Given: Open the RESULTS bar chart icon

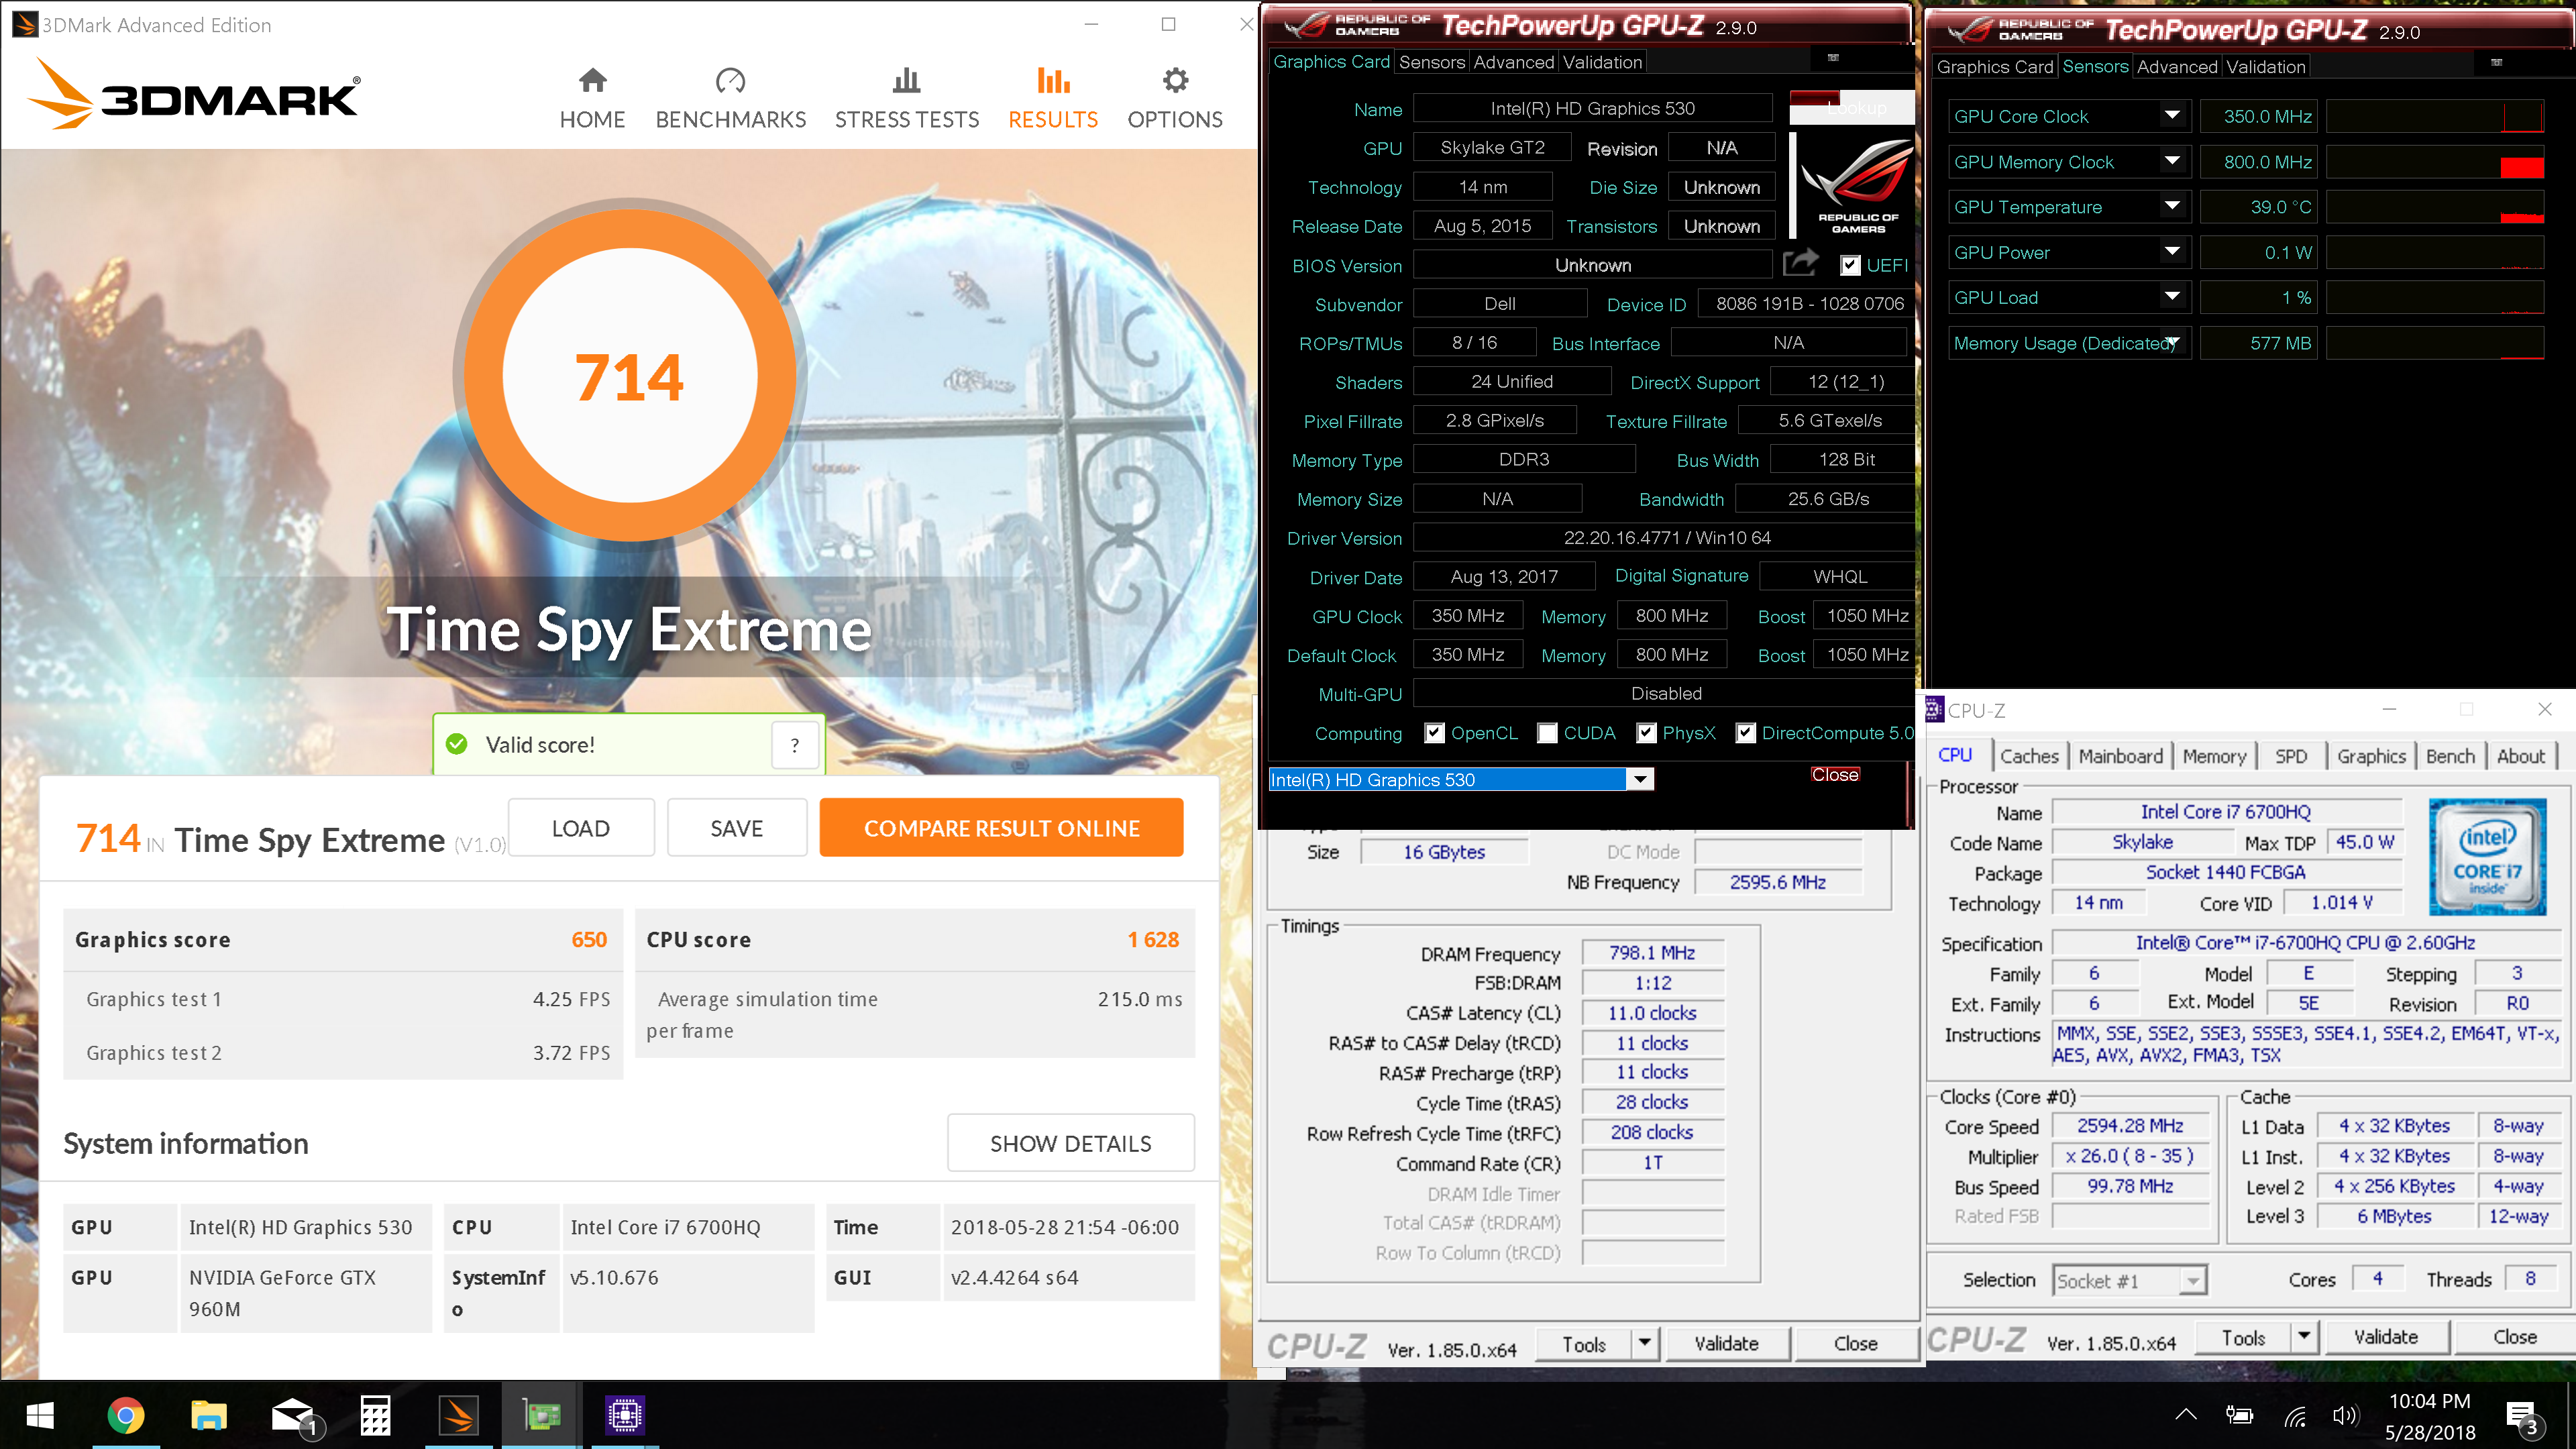Looking at the screenshot, I should [x=1053, y=80].
